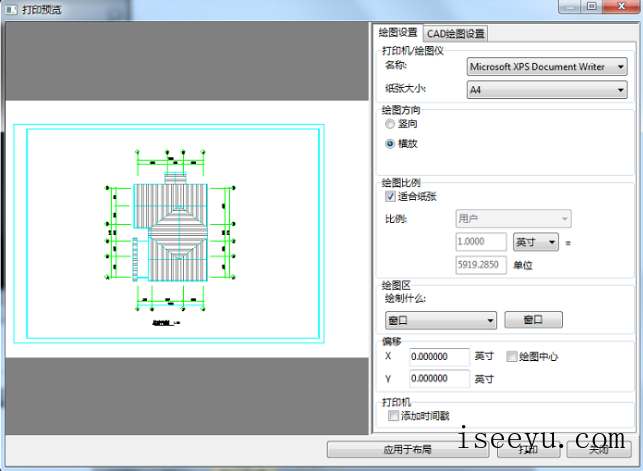
Task: Open the CAD绘图设置 tab
Action: tap(455, 34)
